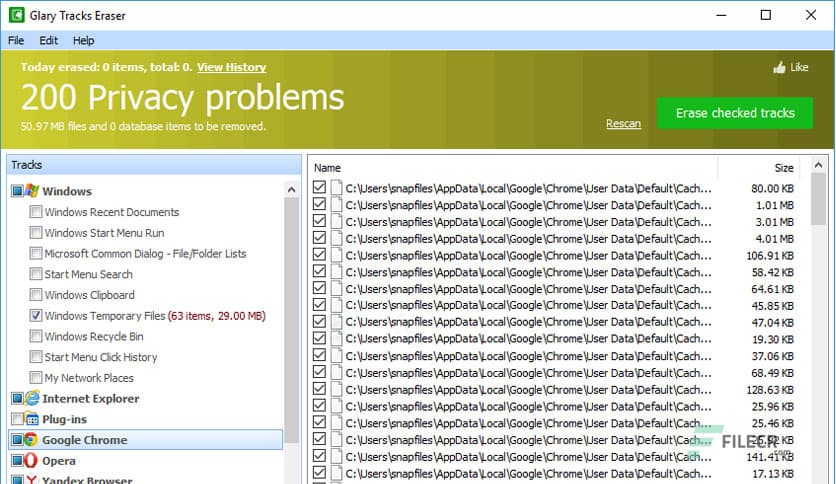Click the Internet Explorer icon
836x484 pixels.
pos(32,398)
